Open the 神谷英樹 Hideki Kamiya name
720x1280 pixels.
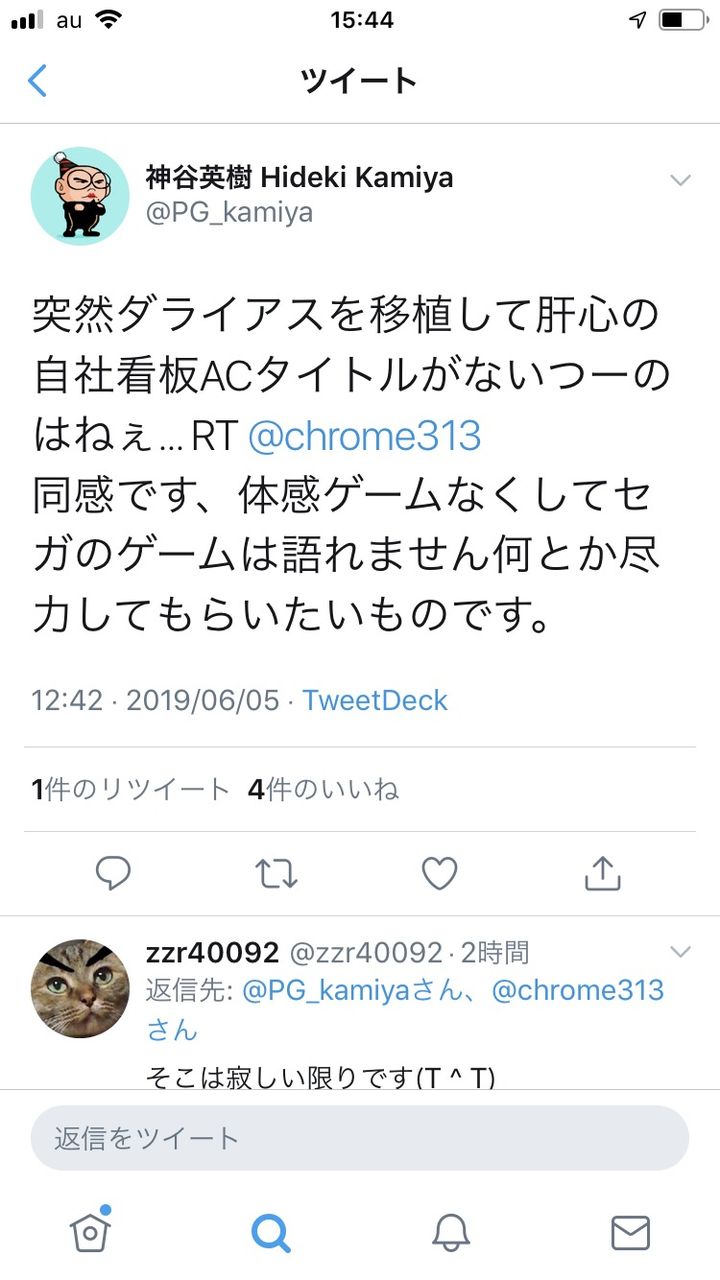pyautogui.click(x=299, y=178)
